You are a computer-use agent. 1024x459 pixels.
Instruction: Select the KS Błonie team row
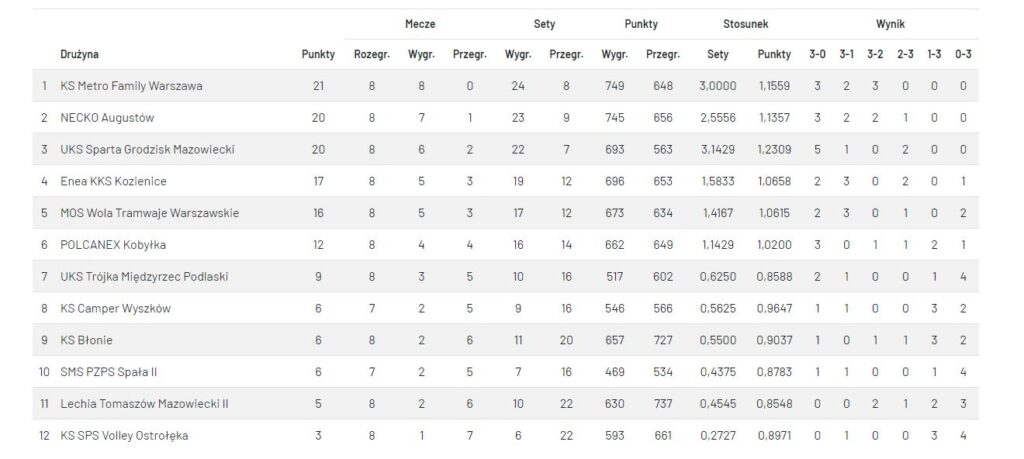(x=505, y=340)
